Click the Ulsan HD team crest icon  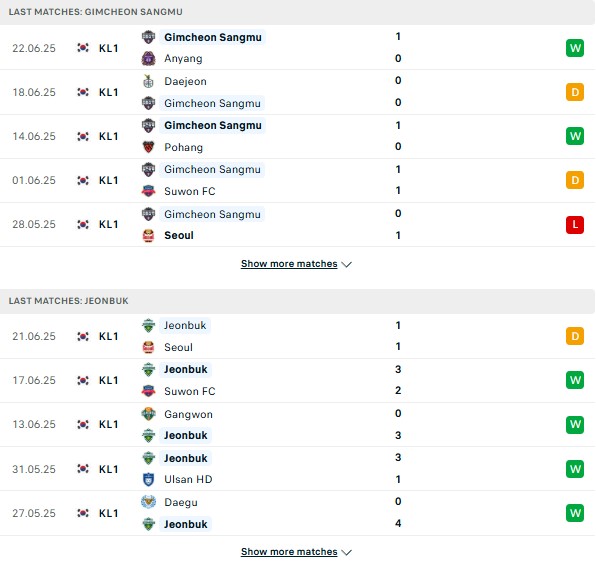click(x=148, y=480)
